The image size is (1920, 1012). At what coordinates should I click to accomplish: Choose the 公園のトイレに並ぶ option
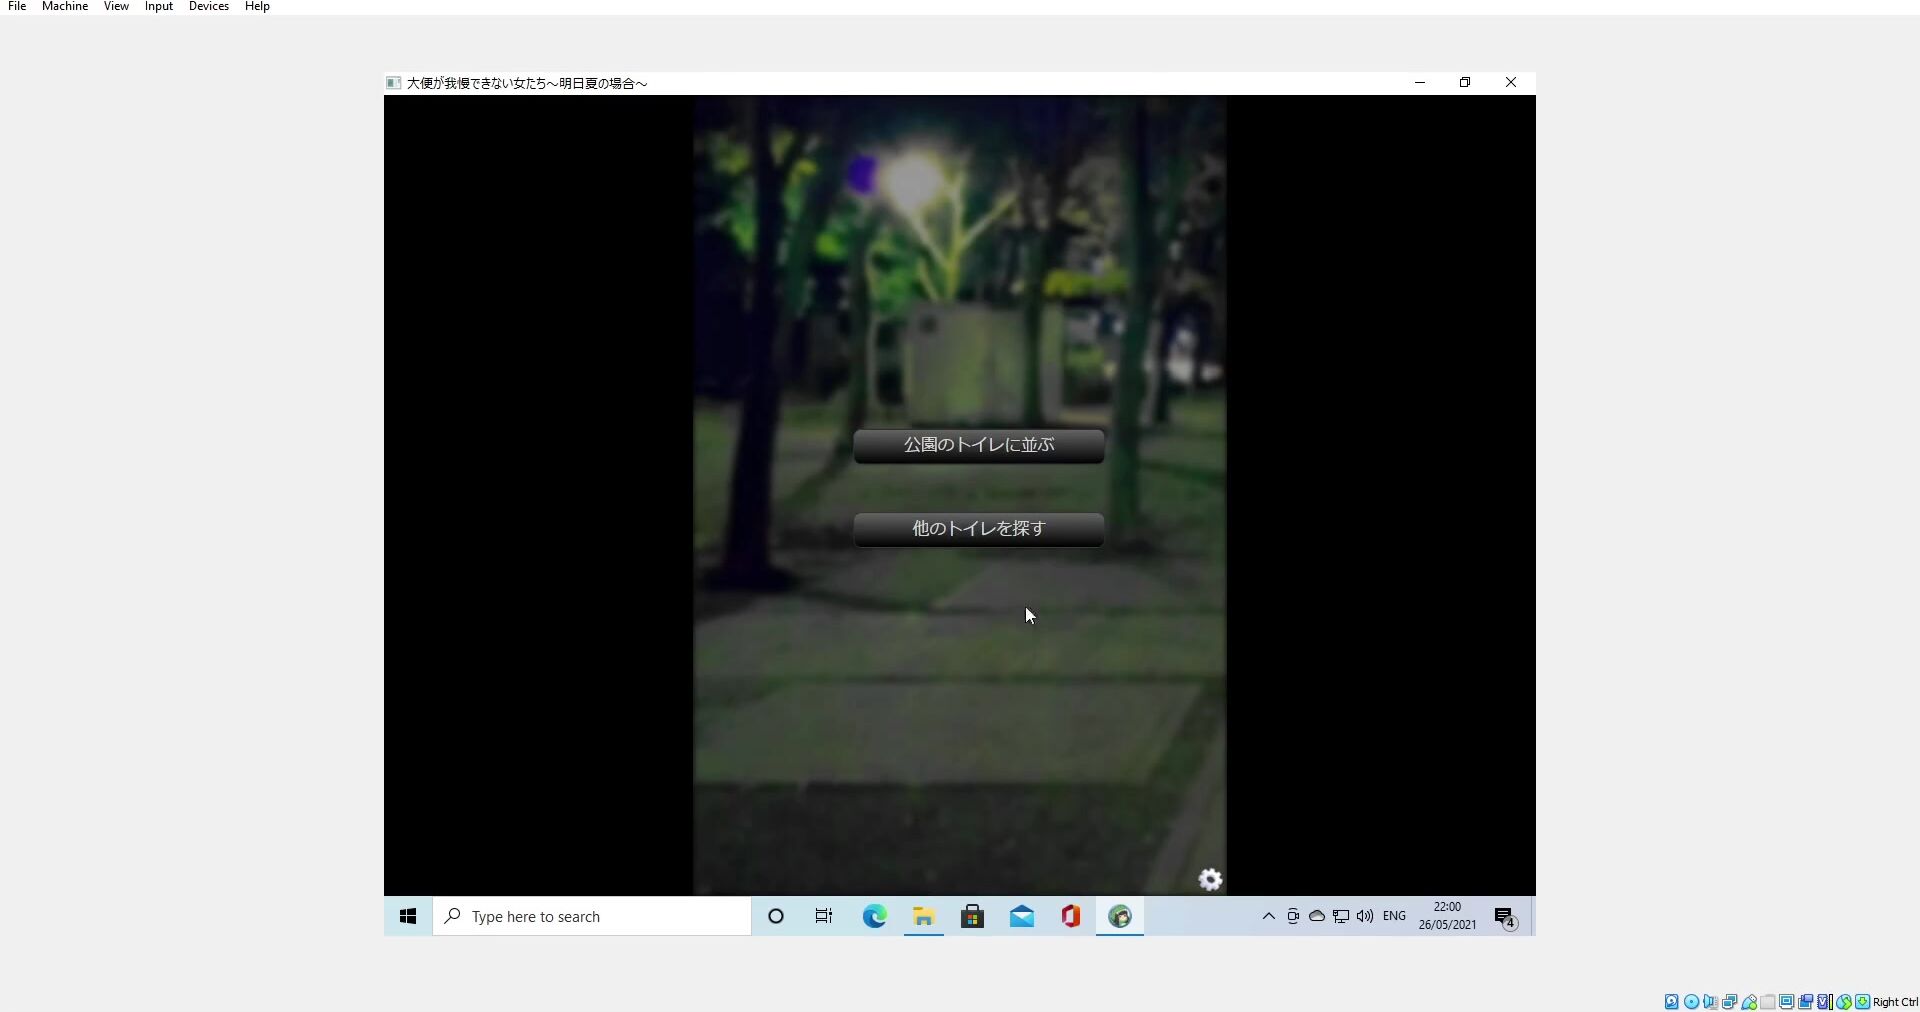tap(978, 445)
